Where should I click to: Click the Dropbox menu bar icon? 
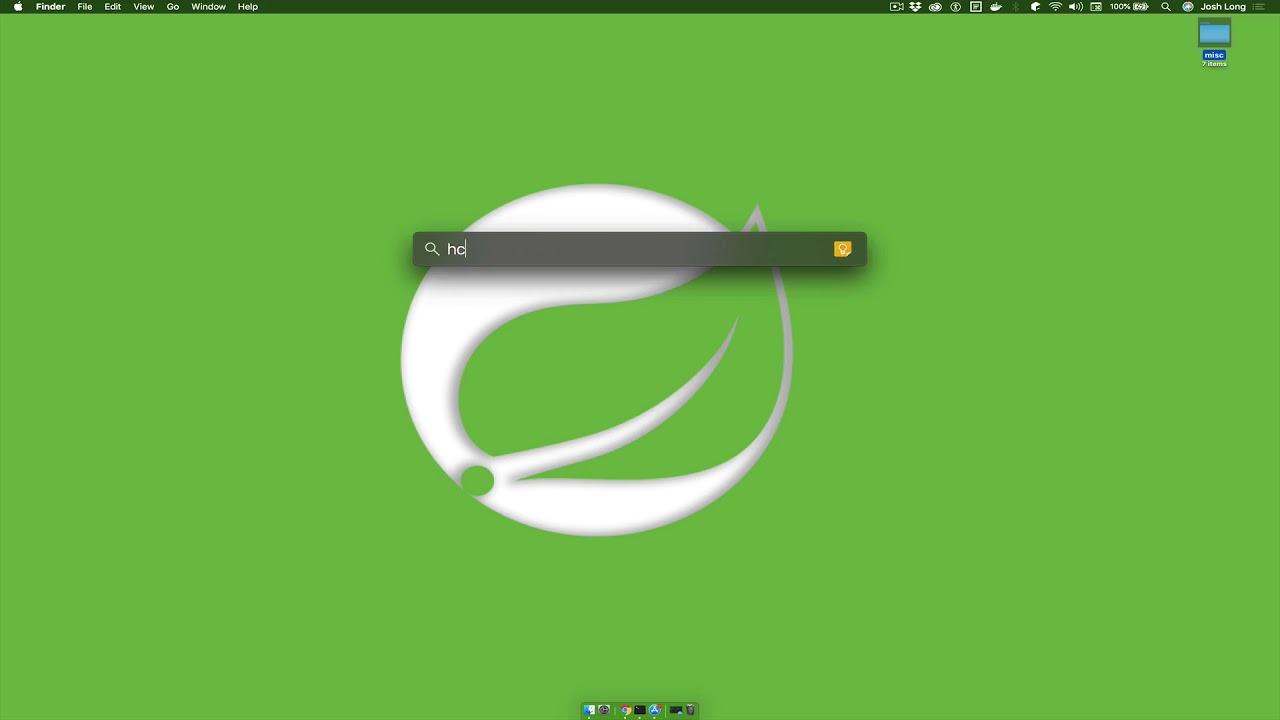tap(914, 7)
